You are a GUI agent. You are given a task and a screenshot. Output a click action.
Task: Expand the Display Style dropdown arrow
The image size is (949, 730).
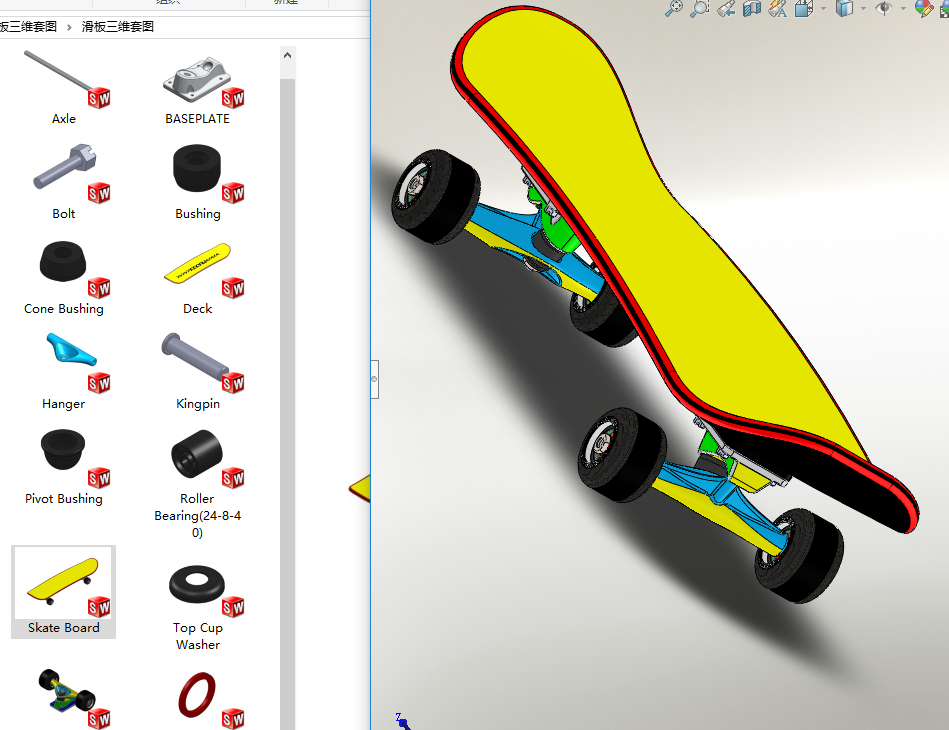pos(864,8)
